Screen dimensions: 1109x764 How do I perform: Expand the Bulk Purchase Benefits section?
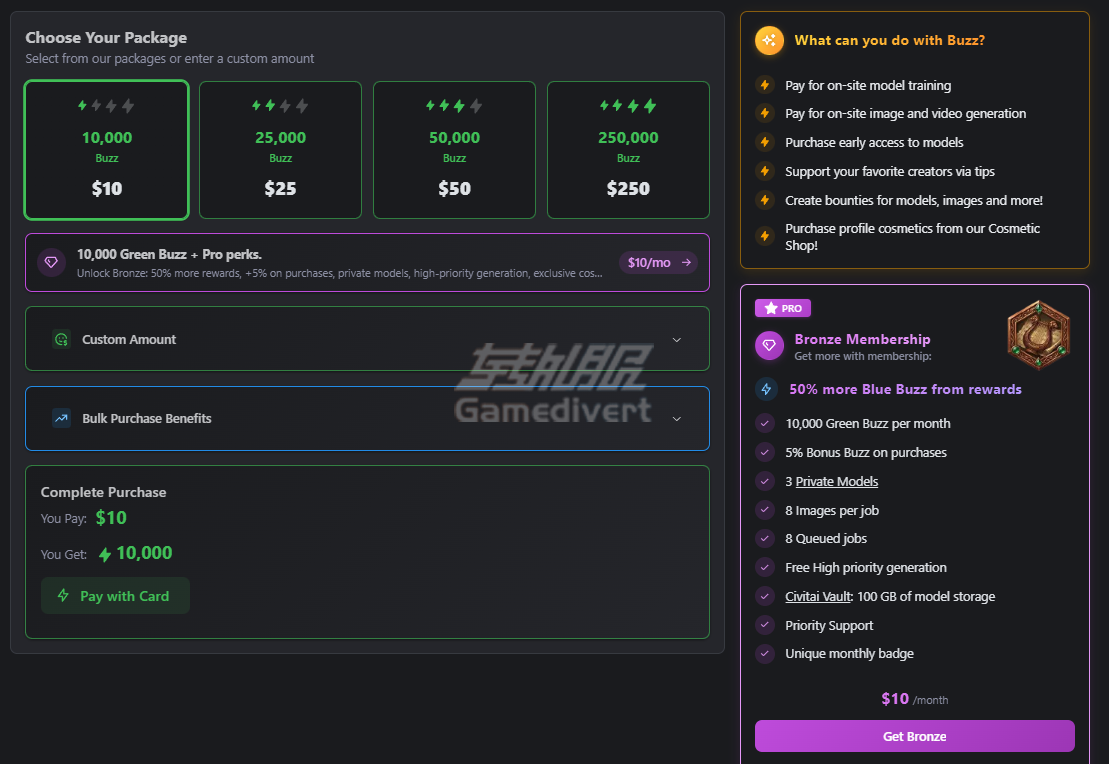(367, 418)
